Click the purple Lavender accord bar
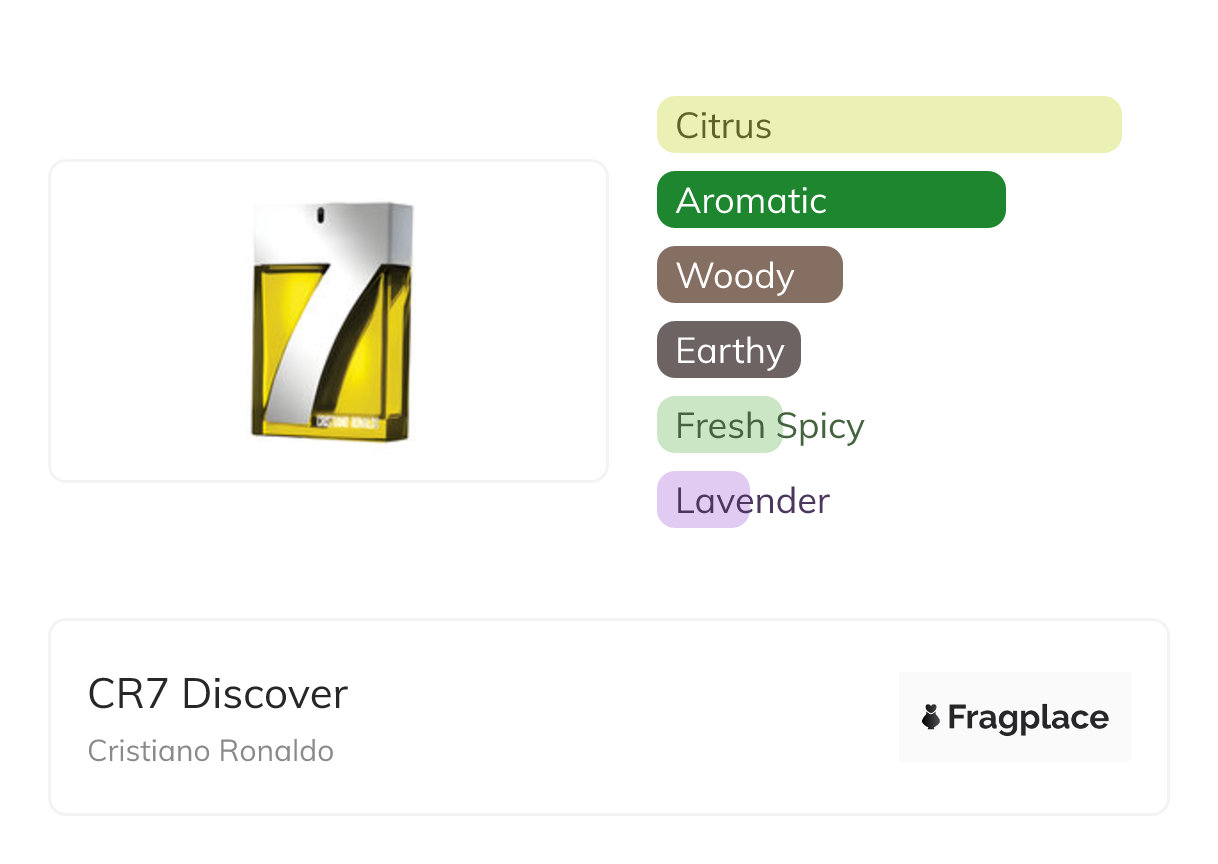Screen dimensions: 1218x864 point(702,500)
